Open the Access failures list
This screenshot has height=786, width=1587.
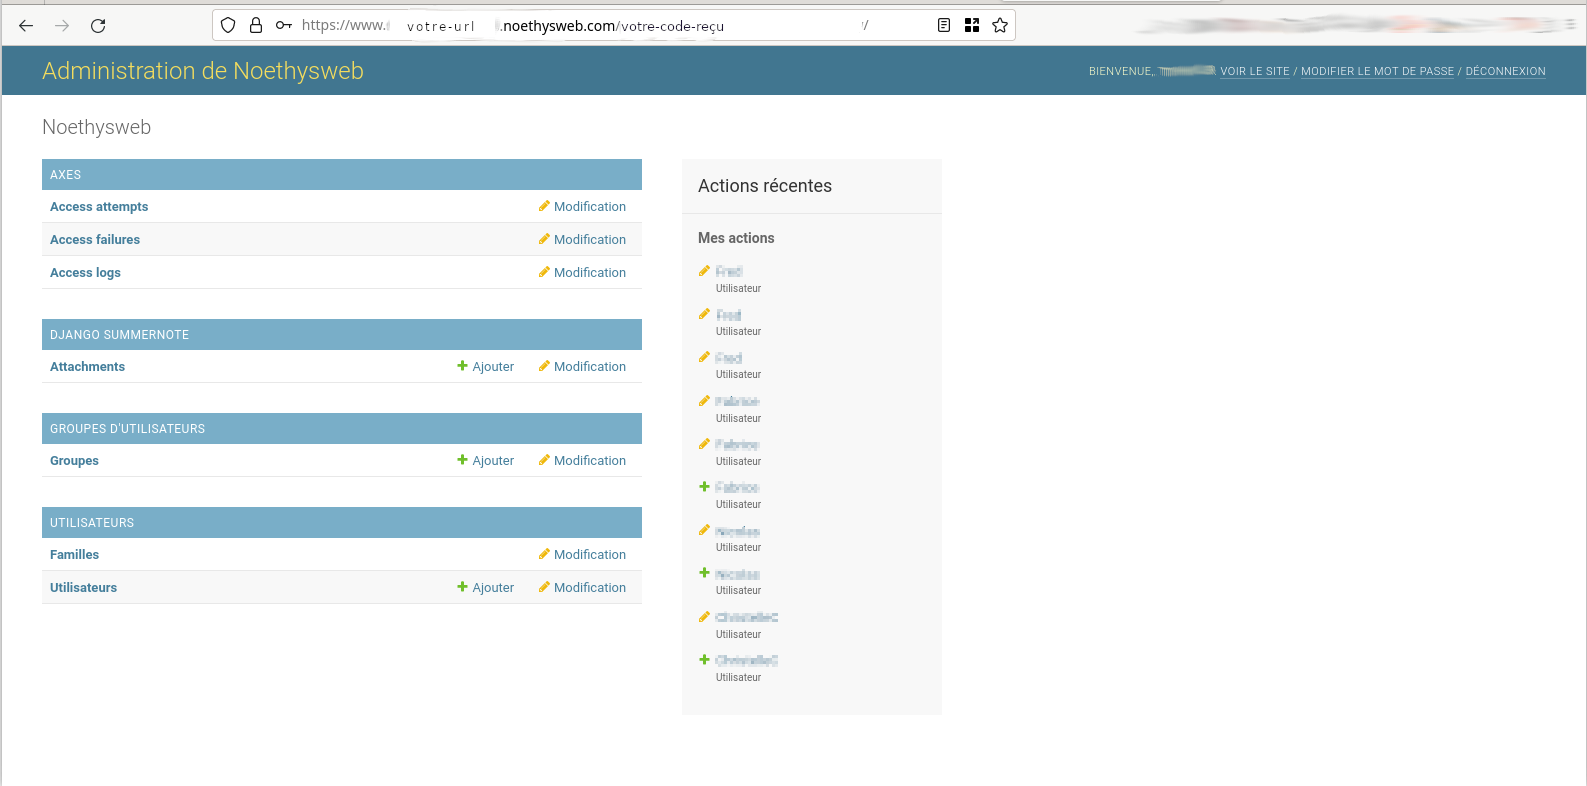pyautogui.click(x=95, y=240)
